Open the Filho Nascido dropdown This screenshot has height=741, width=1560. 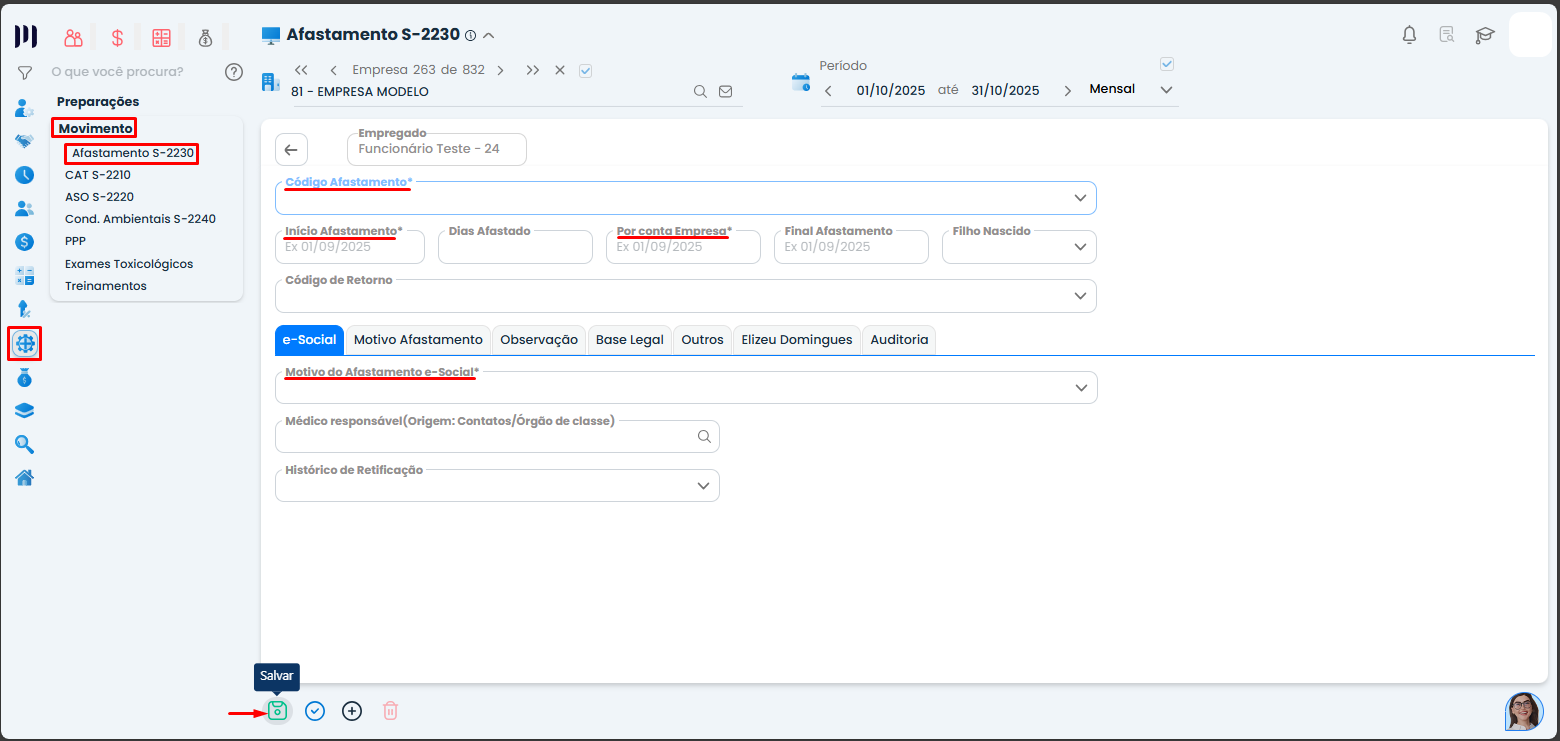click(1018, 247)
